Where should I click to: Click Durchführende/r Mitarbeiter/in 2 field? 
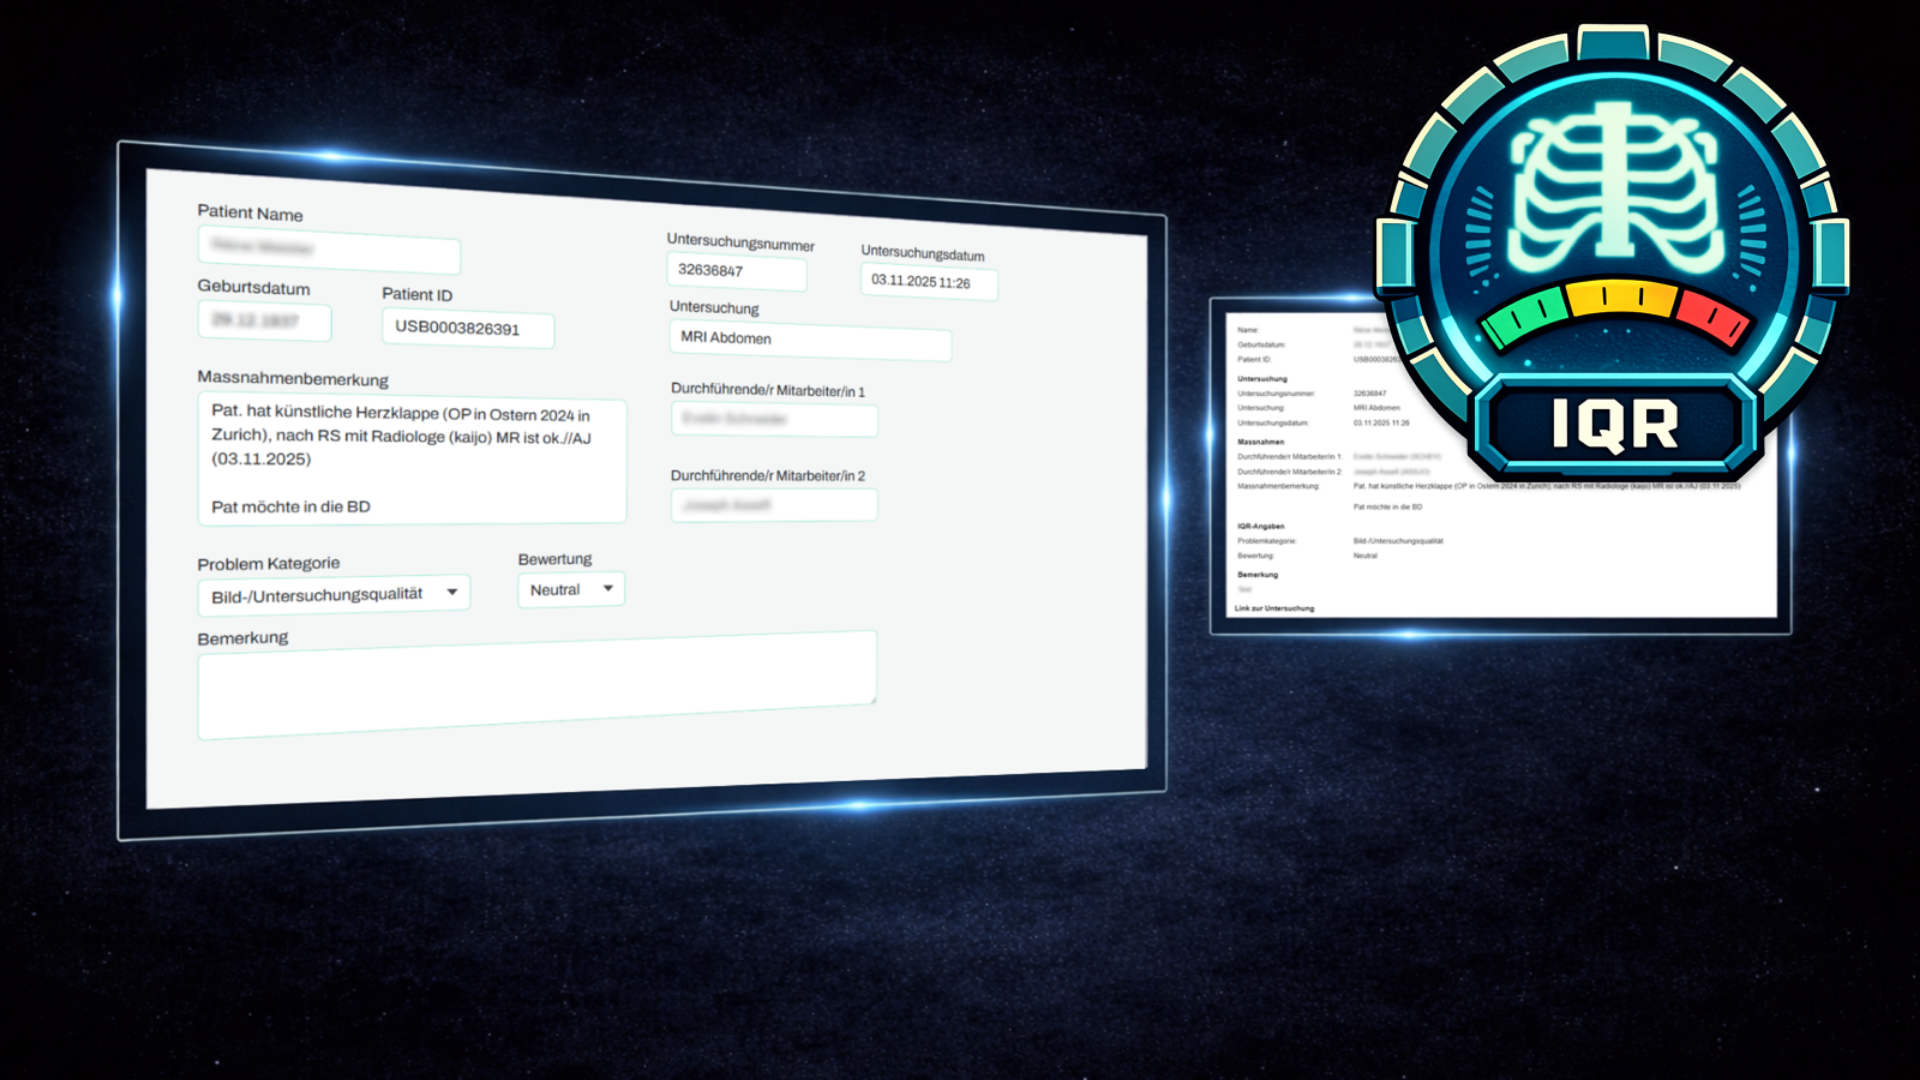point(773,505)
